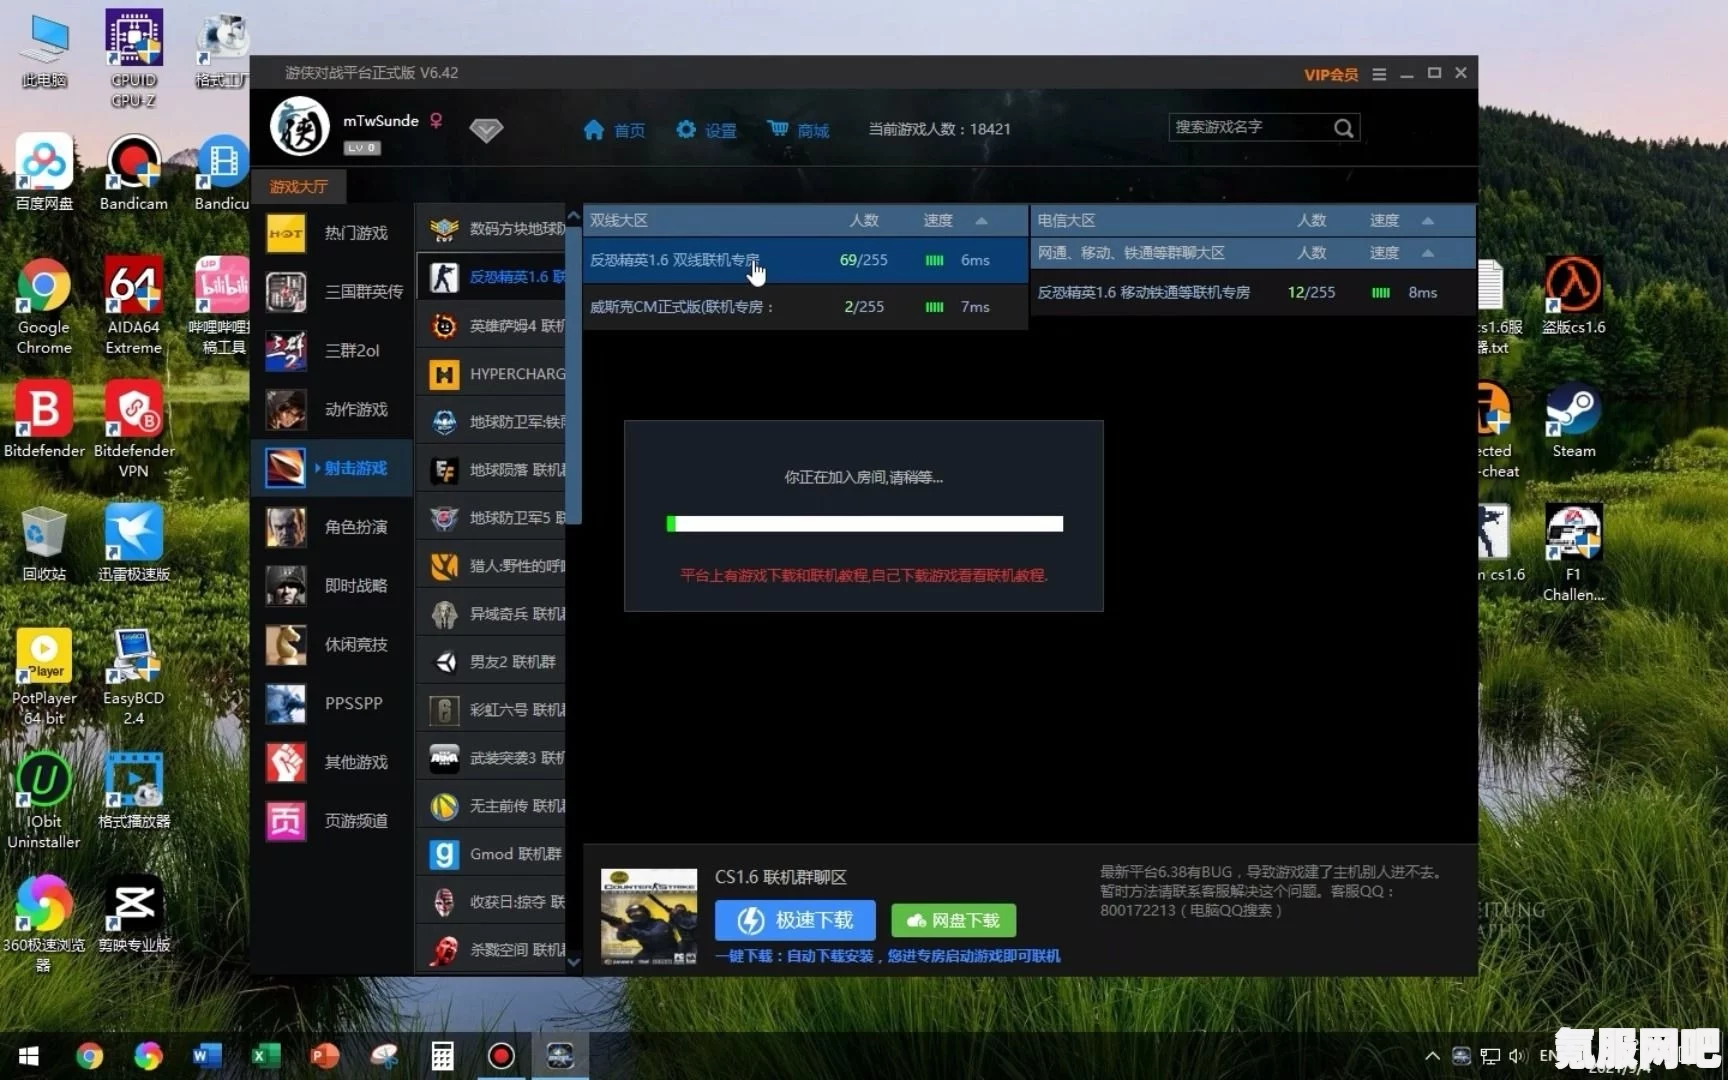Sort 双线大区 by 人数 column
Image resolution: width=1728 pixels, height=1080 pixels.
coord(864,220)
